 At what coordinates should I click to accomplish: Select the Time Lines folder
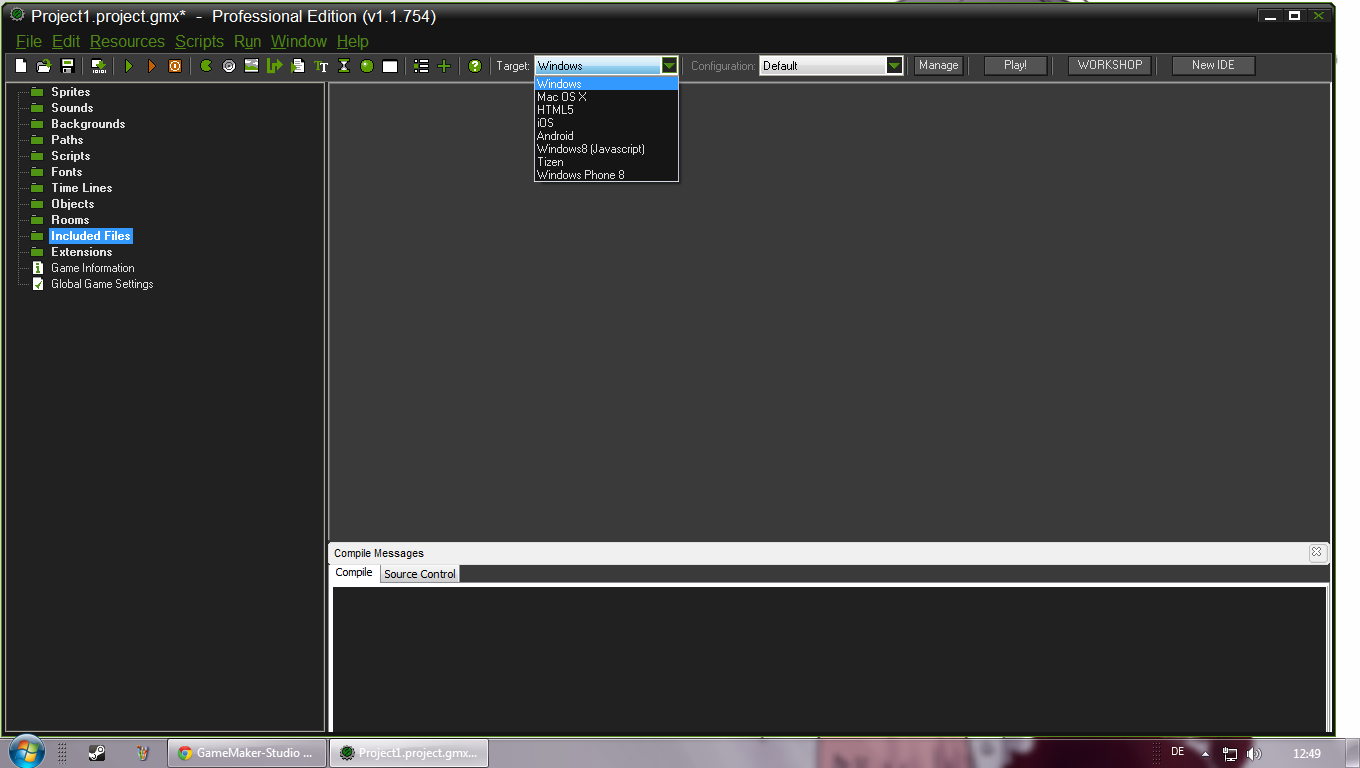[x=81, y=188]
